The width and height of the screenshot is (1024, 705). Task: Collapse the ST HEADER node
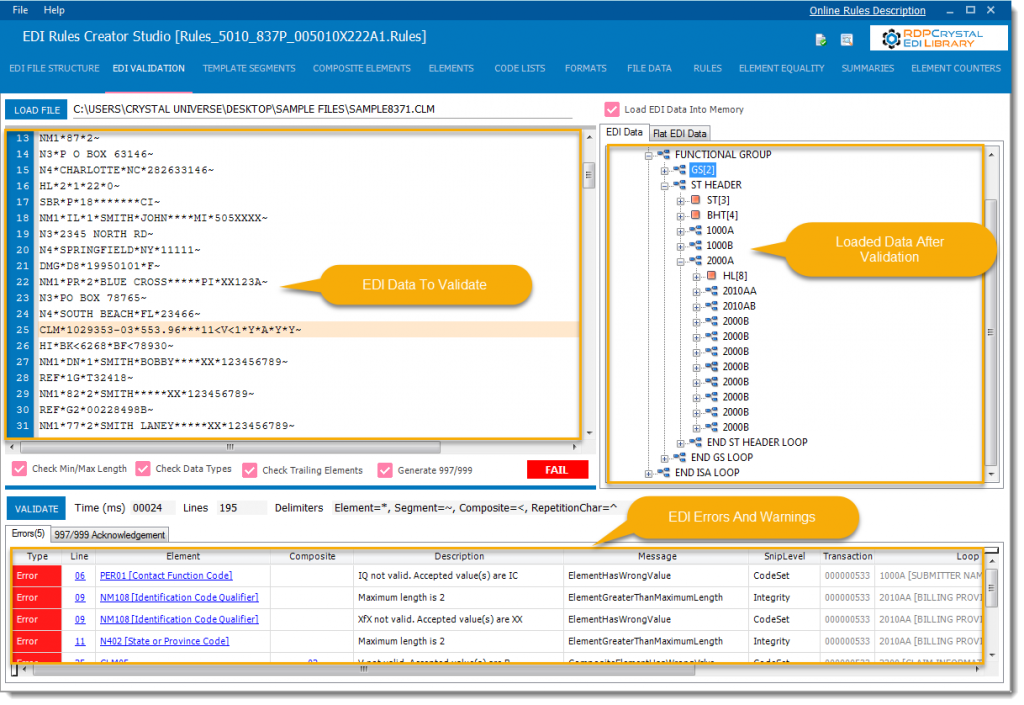(x=663, y=185)
